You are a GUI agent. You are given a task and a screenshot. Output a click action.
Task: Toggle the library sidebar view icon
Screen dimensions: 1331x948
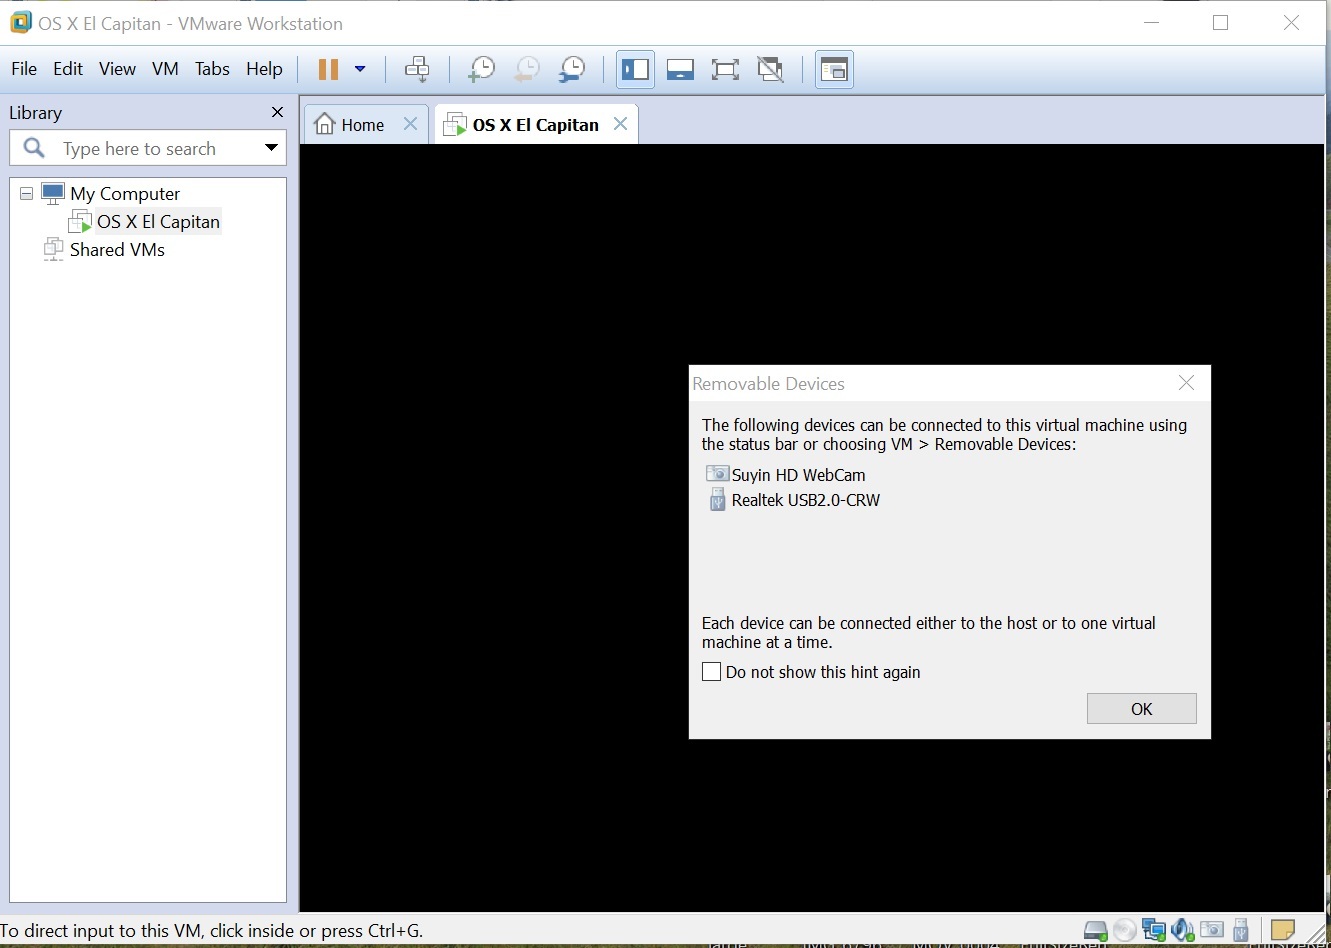(x=635, y=69)
